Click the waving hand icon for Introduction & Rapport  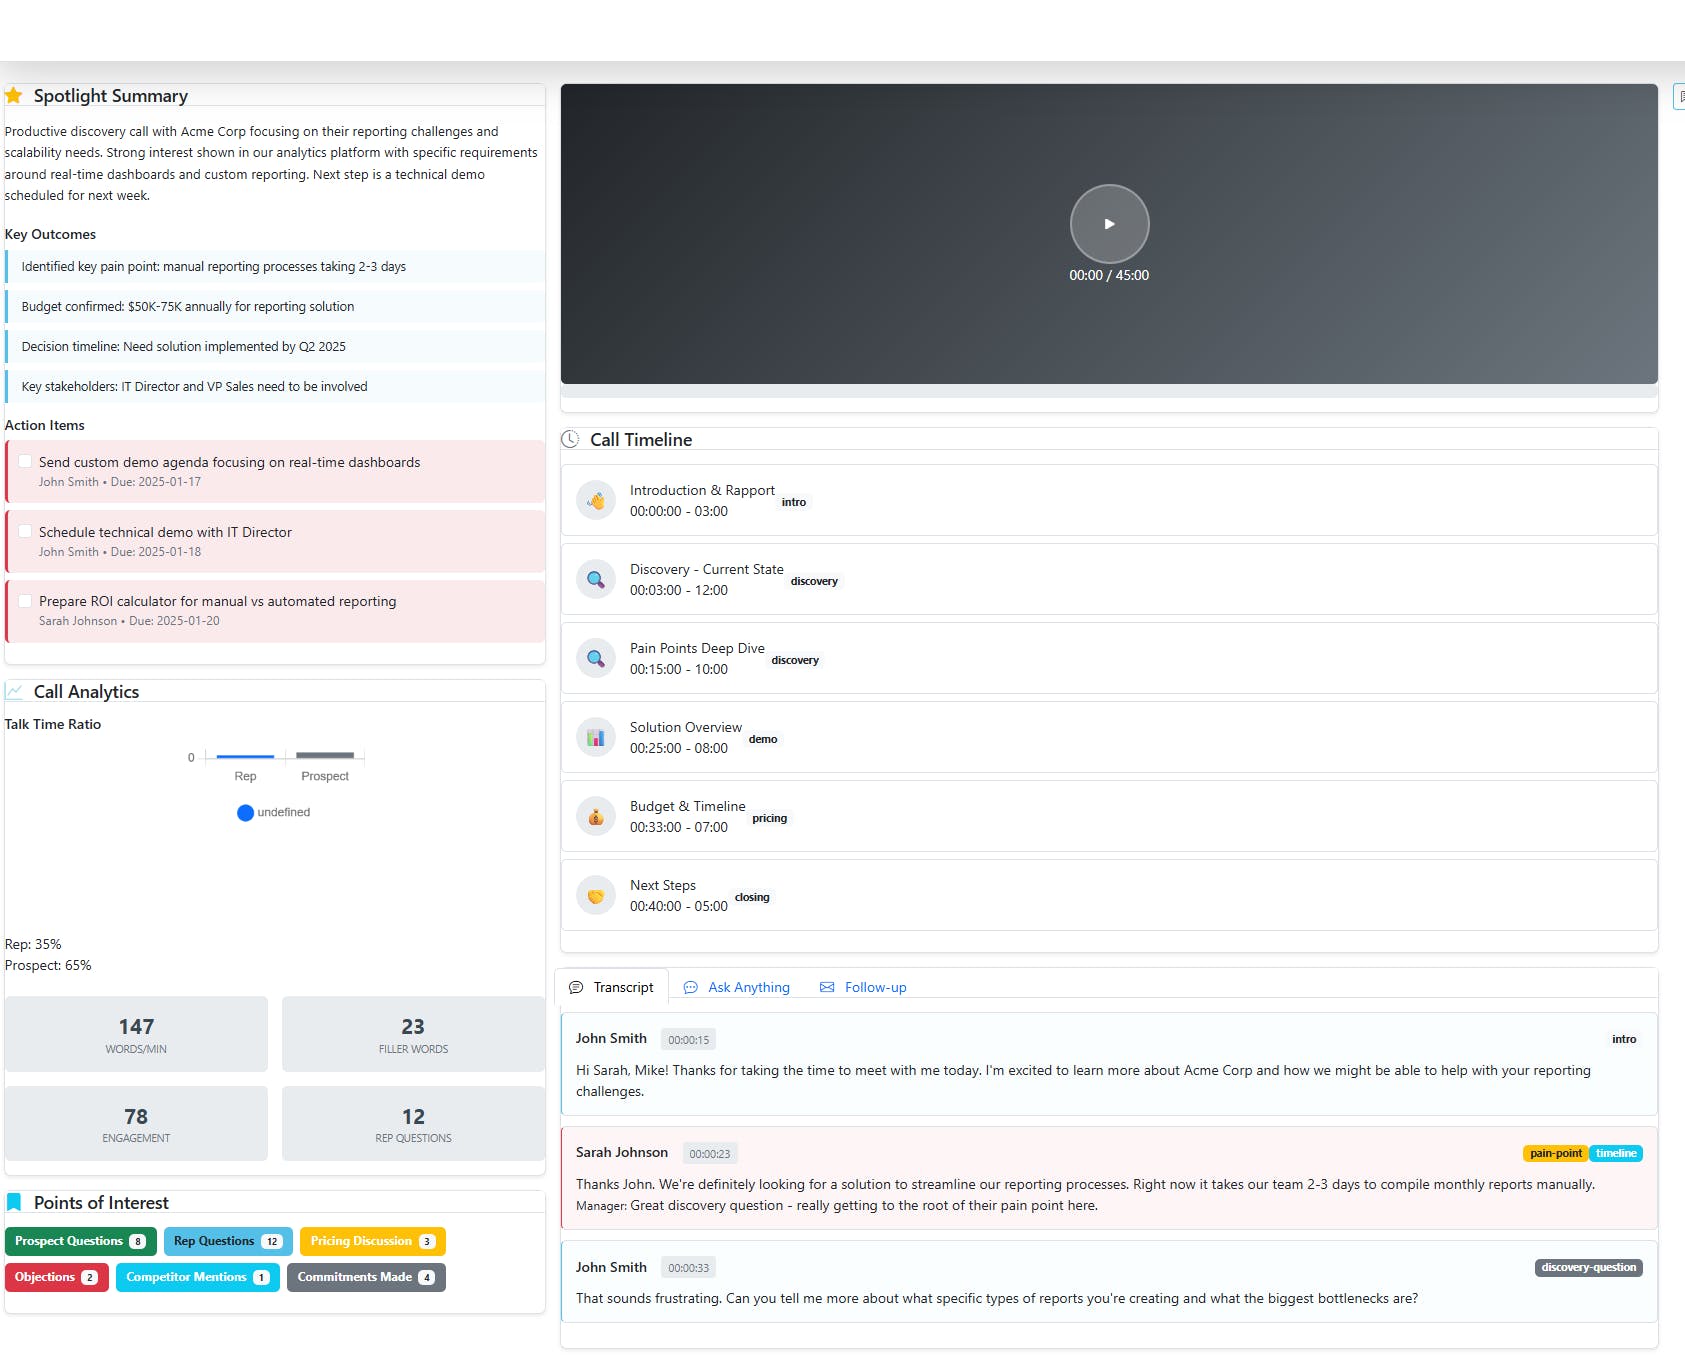(595, 500)
